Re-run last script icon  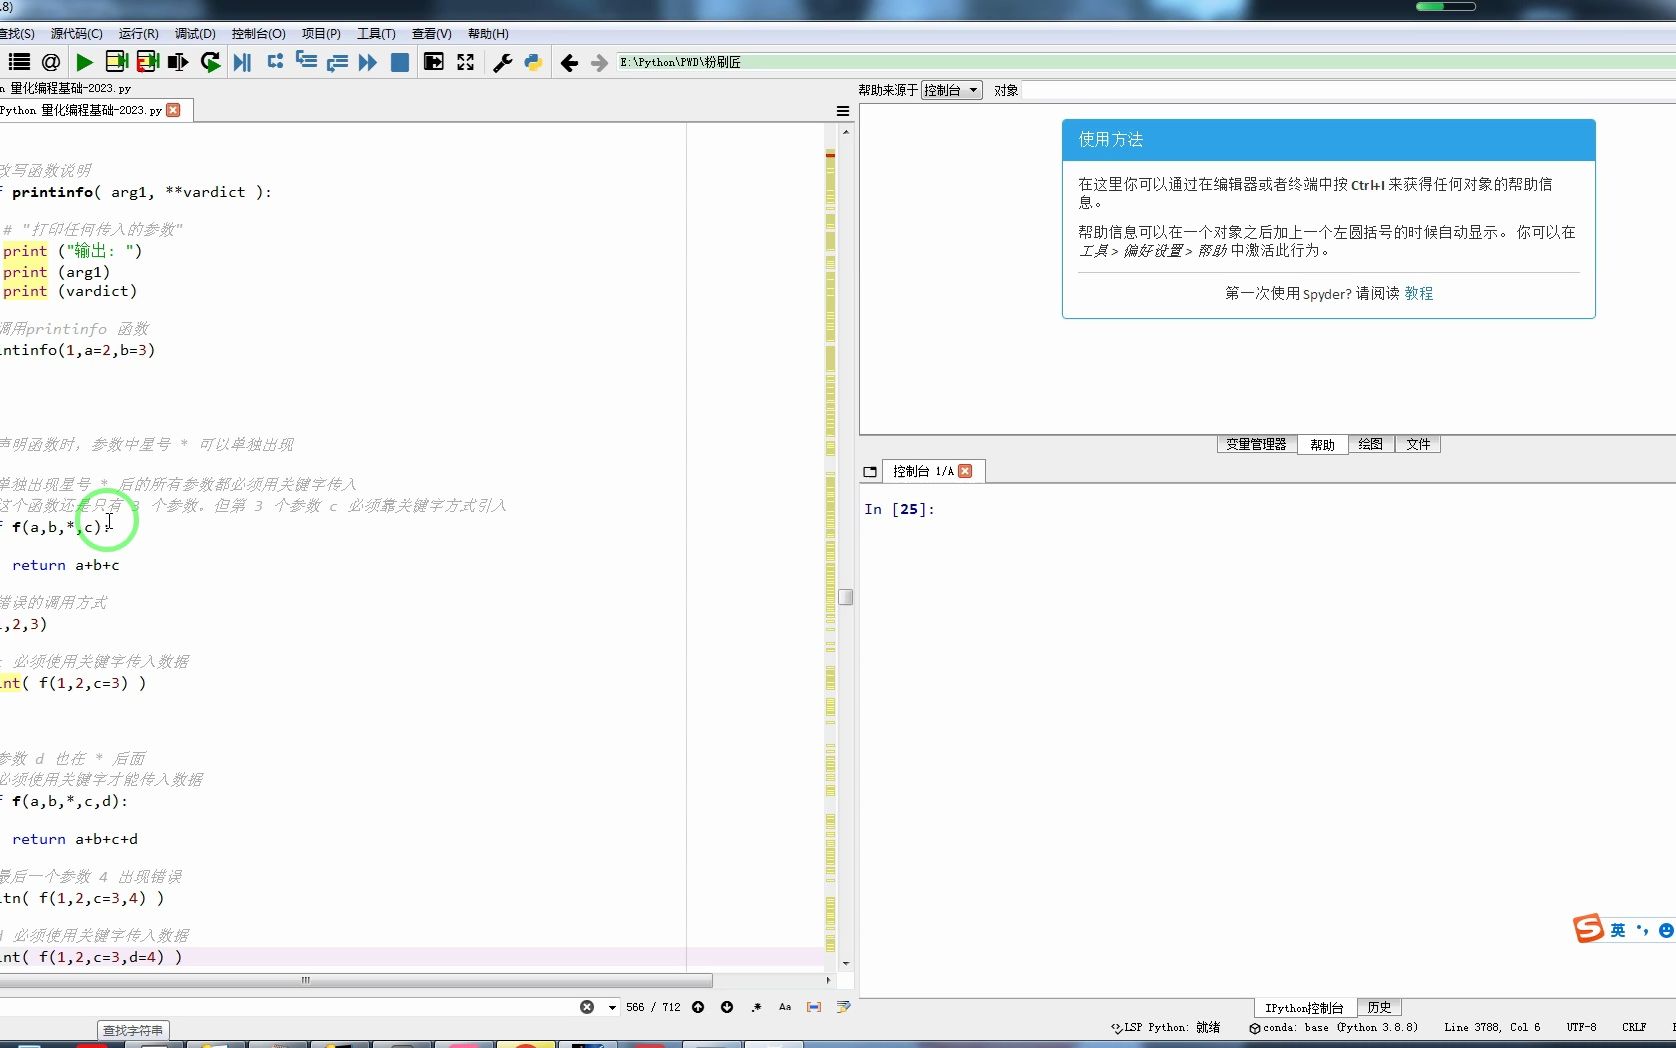point(210,62)
